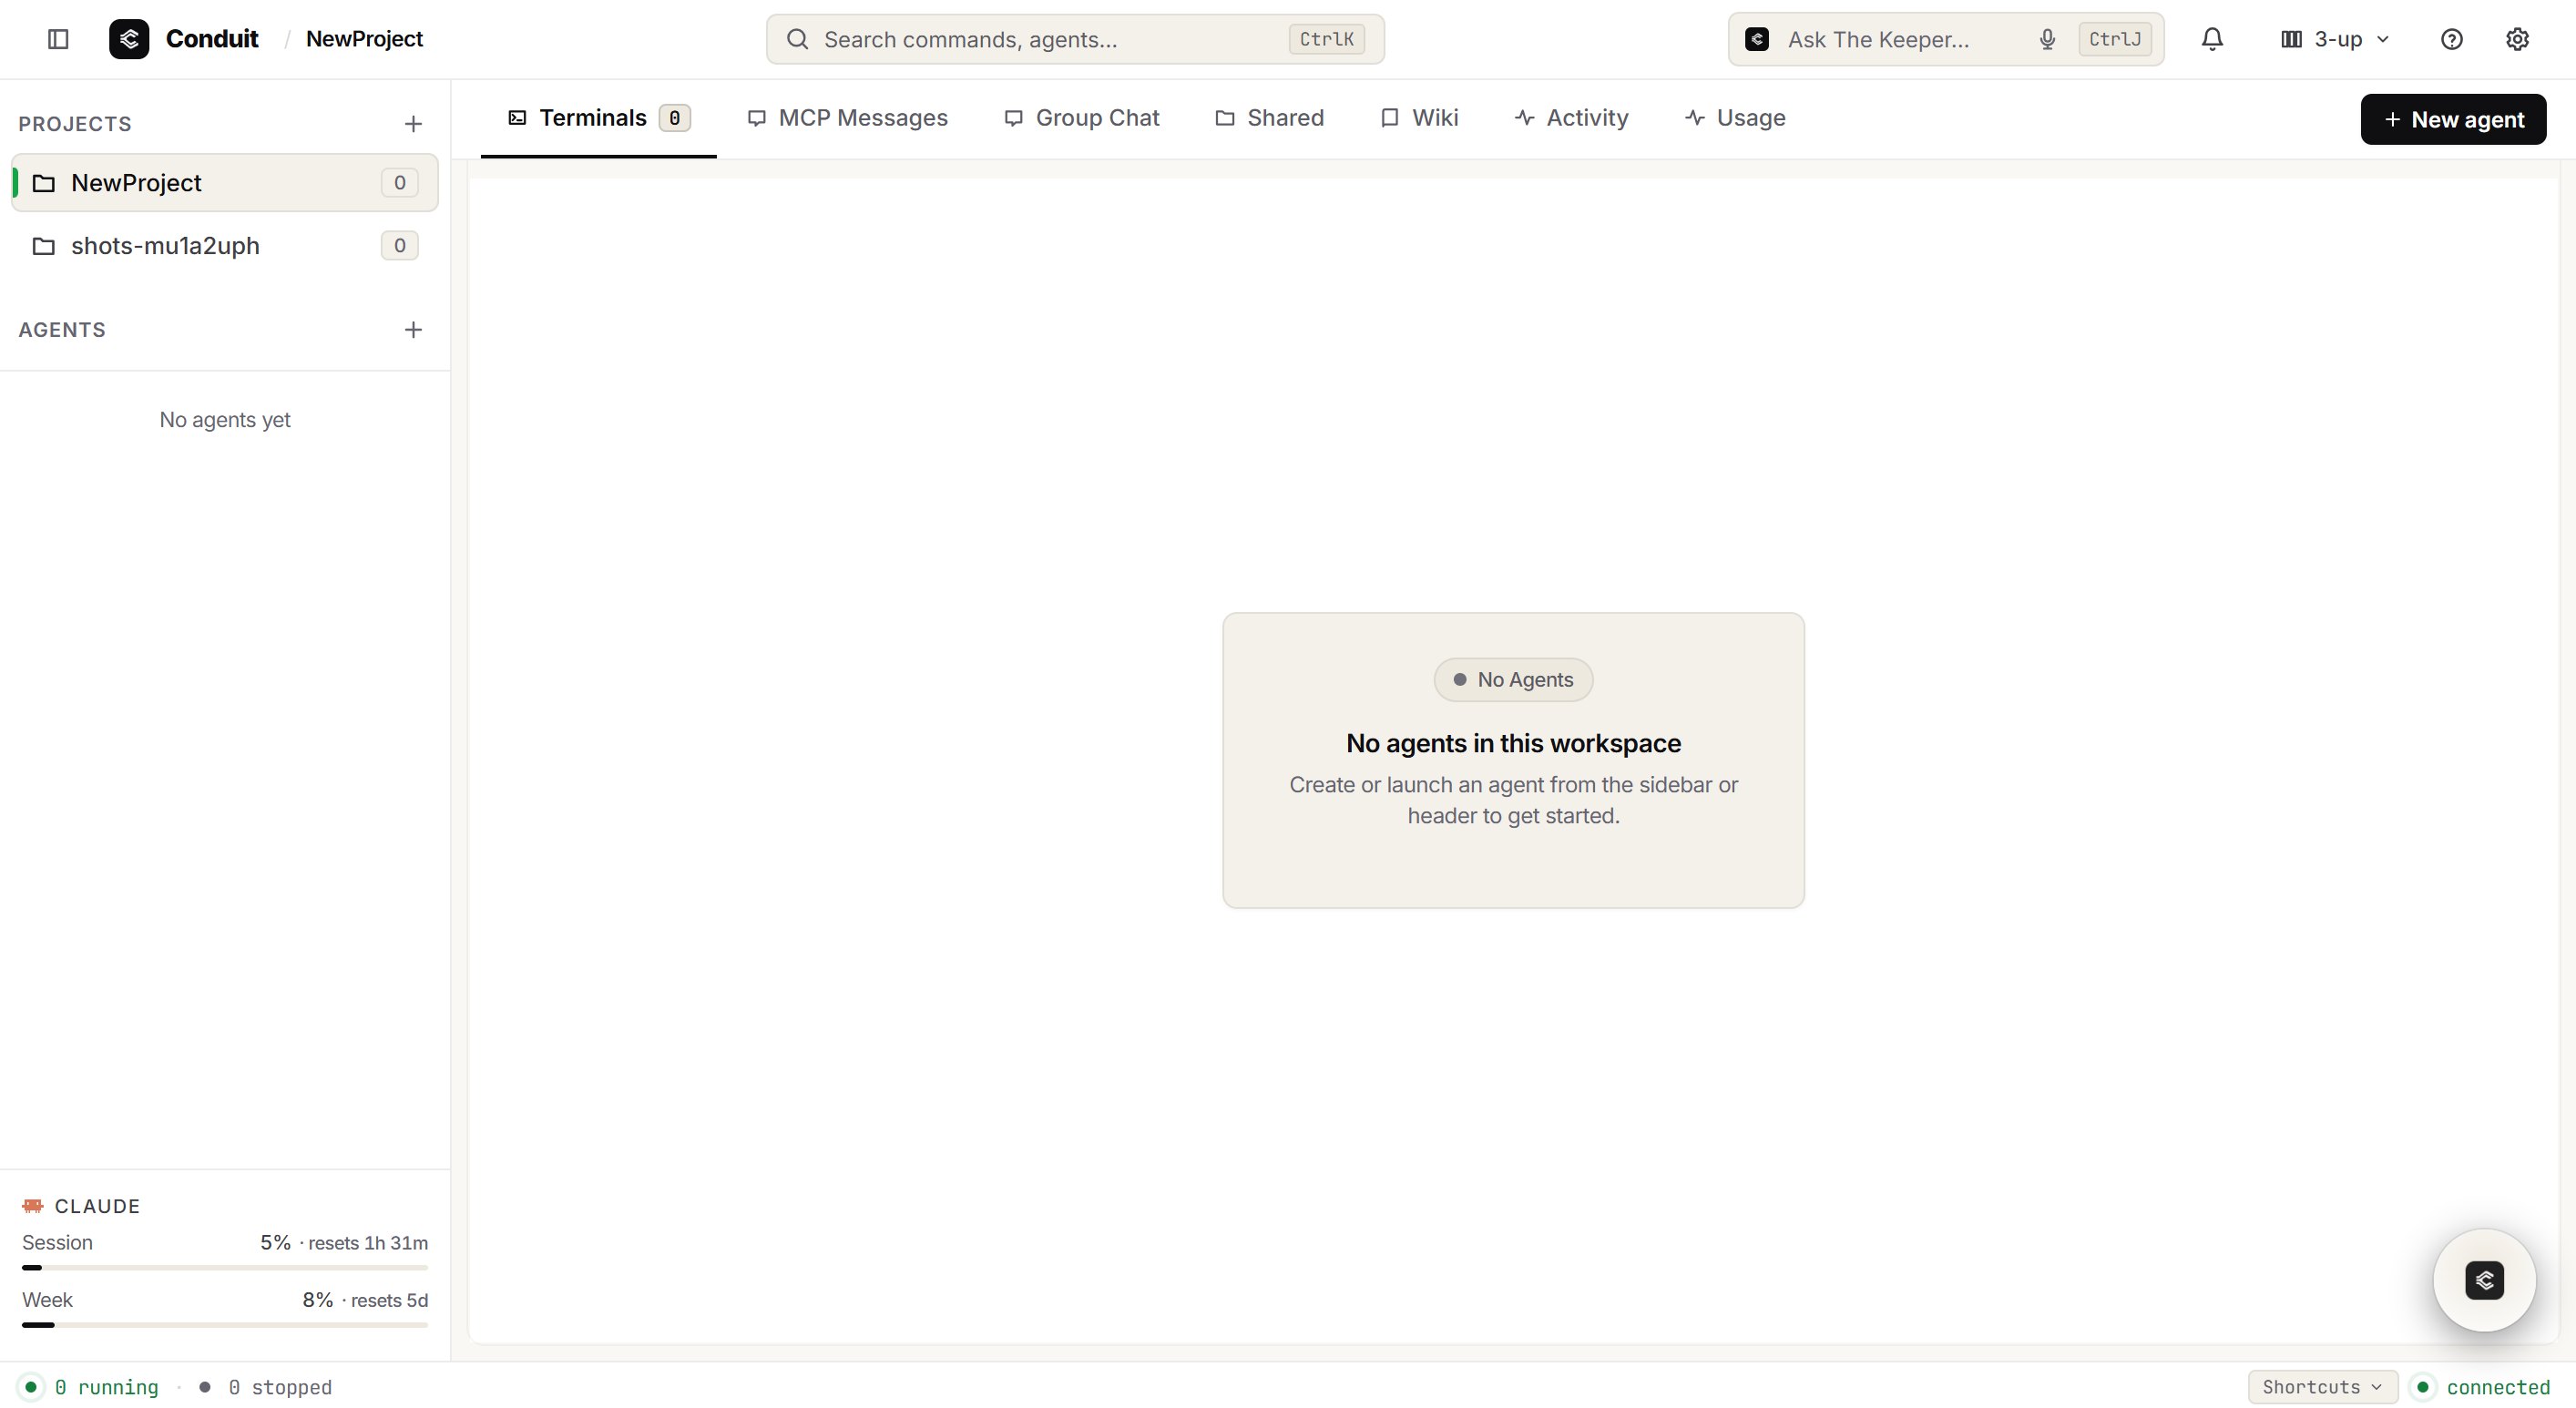Click the CtrlK shortcut badge
Screen dimensions: 2576x1408
1326,39
